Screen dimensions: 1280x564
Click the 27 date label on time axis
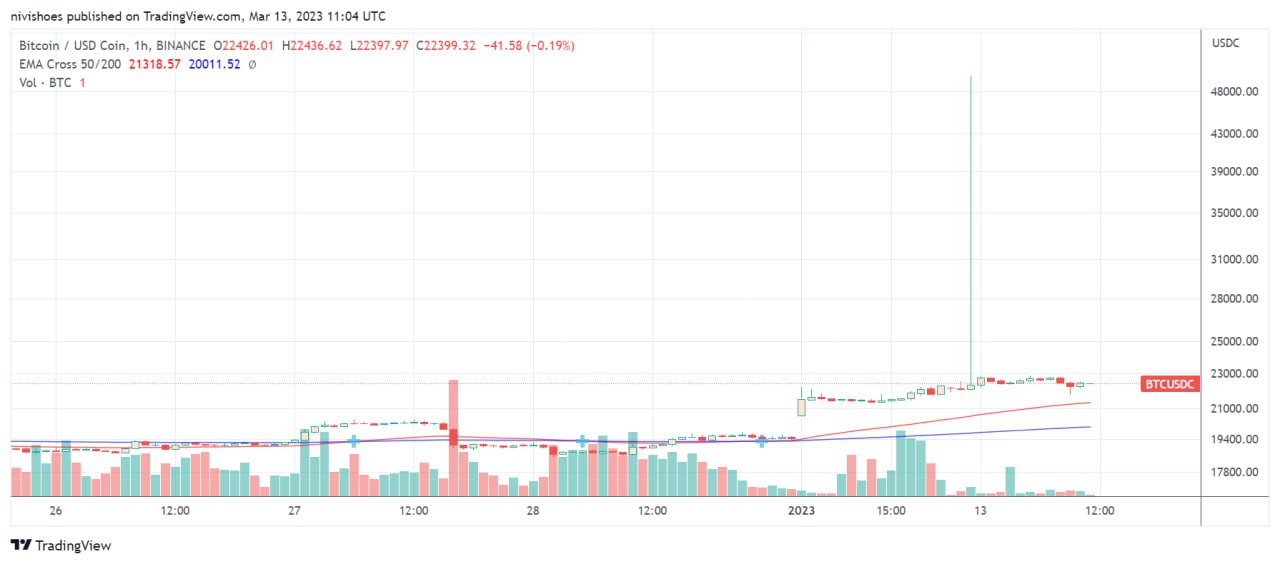(294, 510)
